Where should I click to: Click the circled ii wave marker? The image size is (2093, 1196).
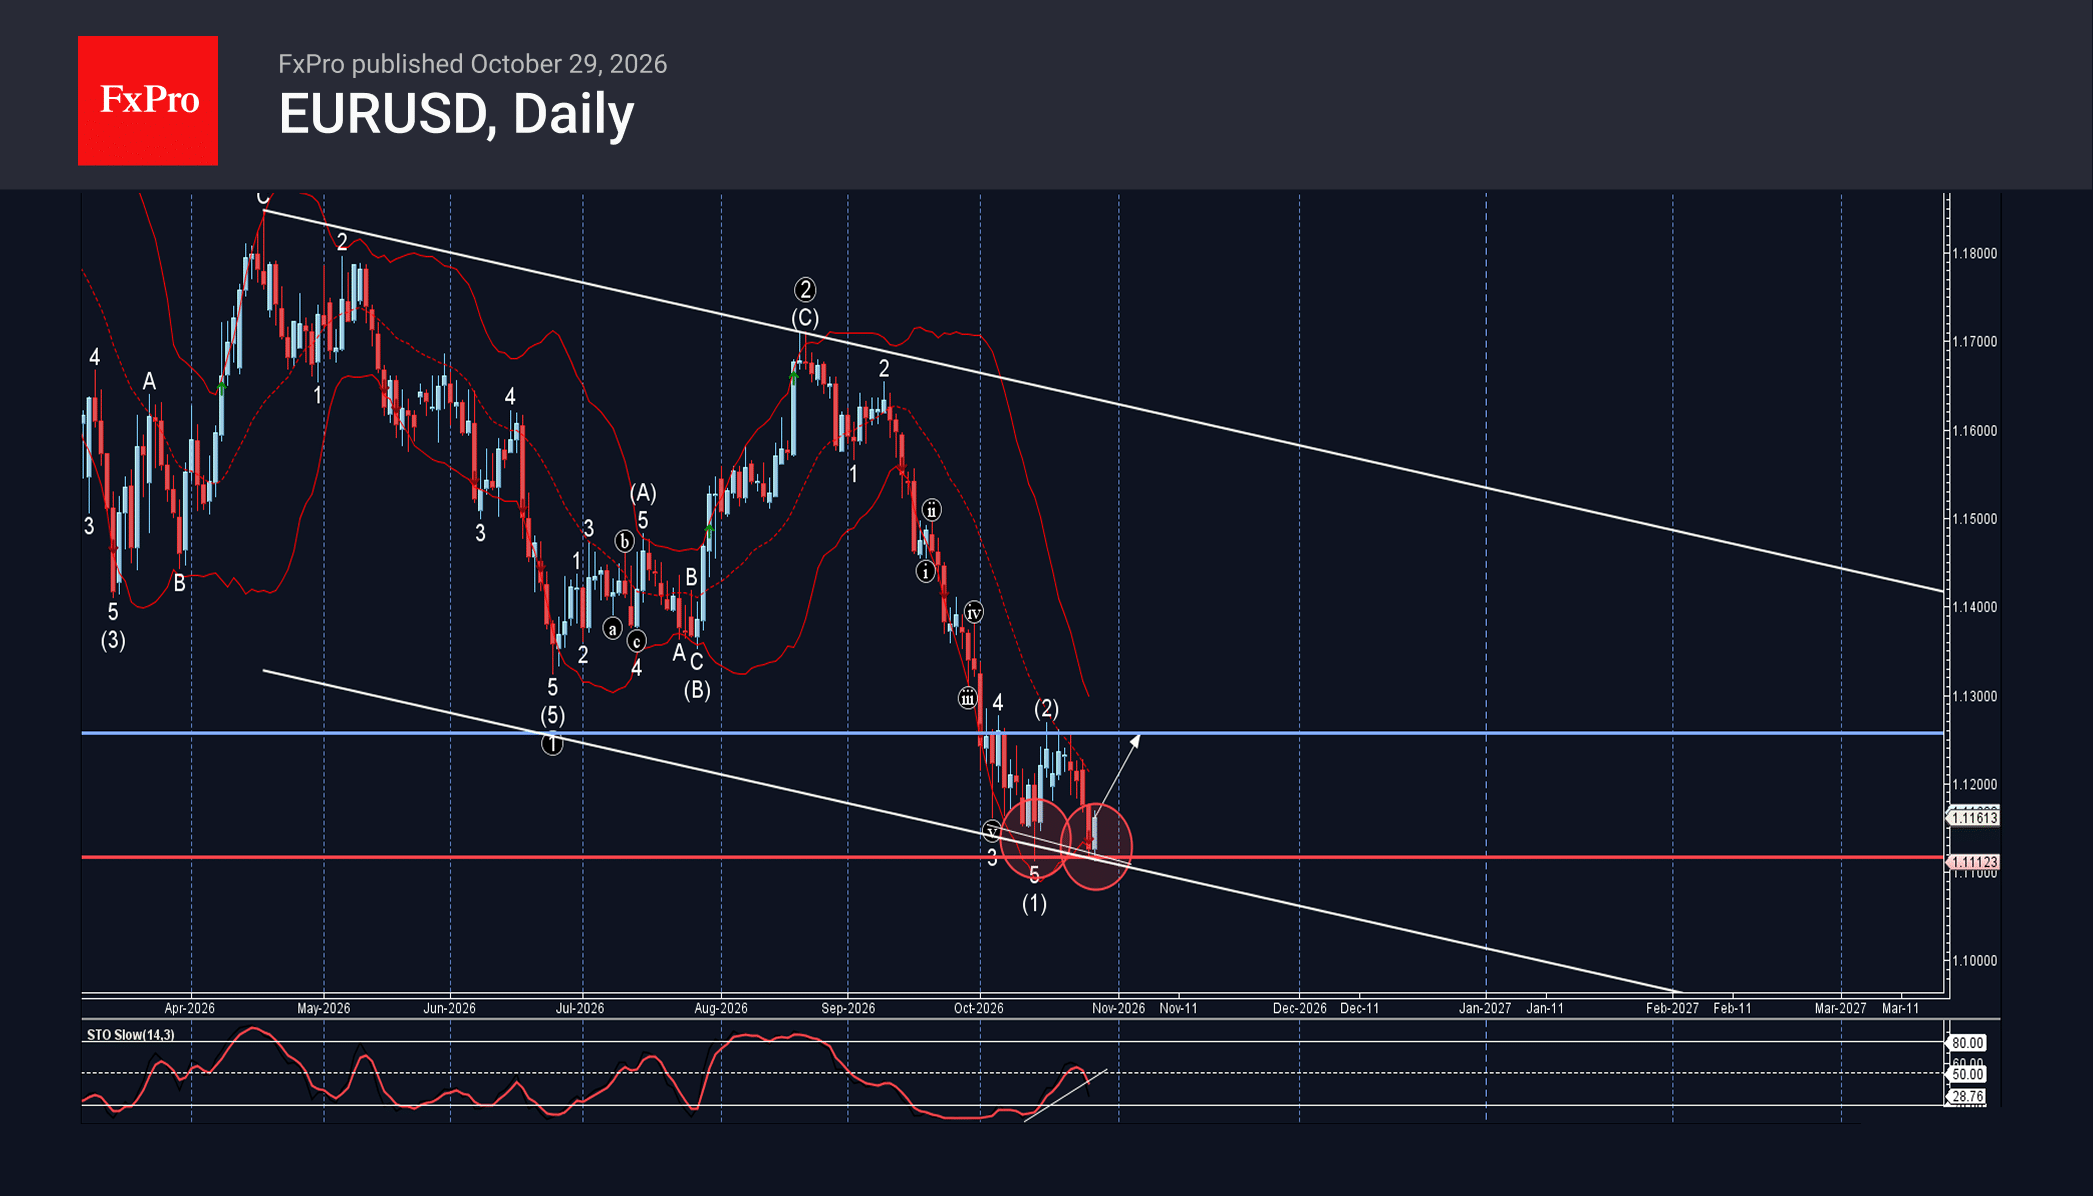coord(931,510)
